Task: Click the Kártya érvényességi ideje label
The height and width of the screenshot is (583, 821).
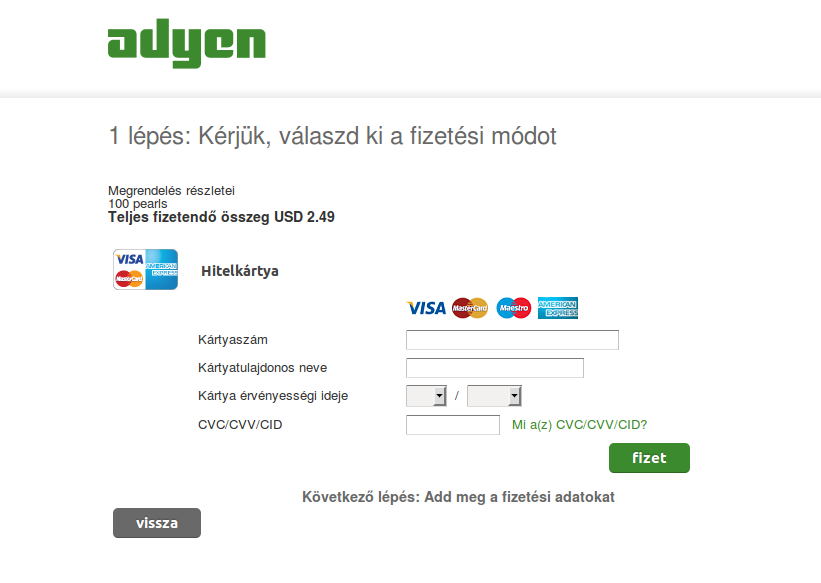Action: [273, 396]
